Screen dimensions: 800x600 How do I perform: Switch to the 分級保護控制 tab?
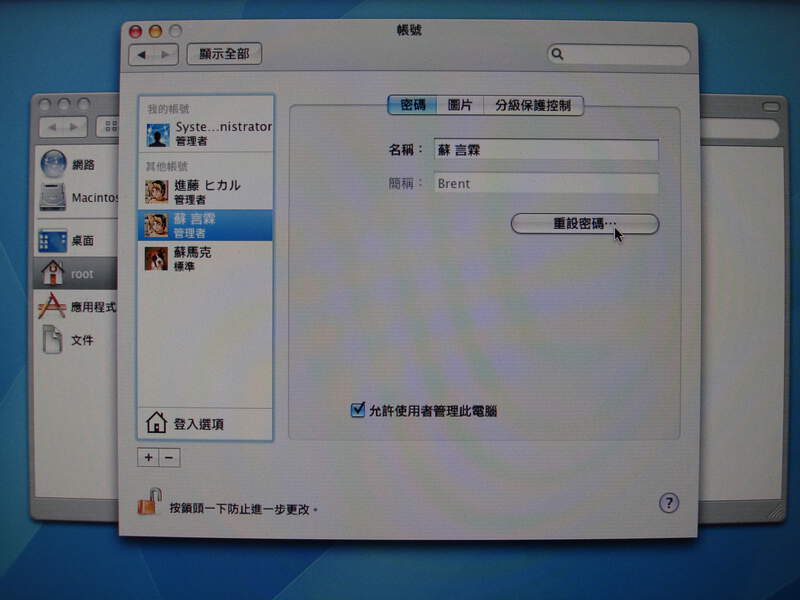(x=533, y=105)
